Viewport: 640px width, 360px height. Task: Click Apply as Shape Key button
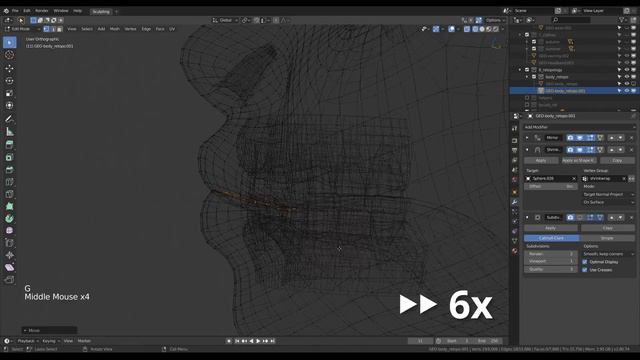tap(579, 160)
